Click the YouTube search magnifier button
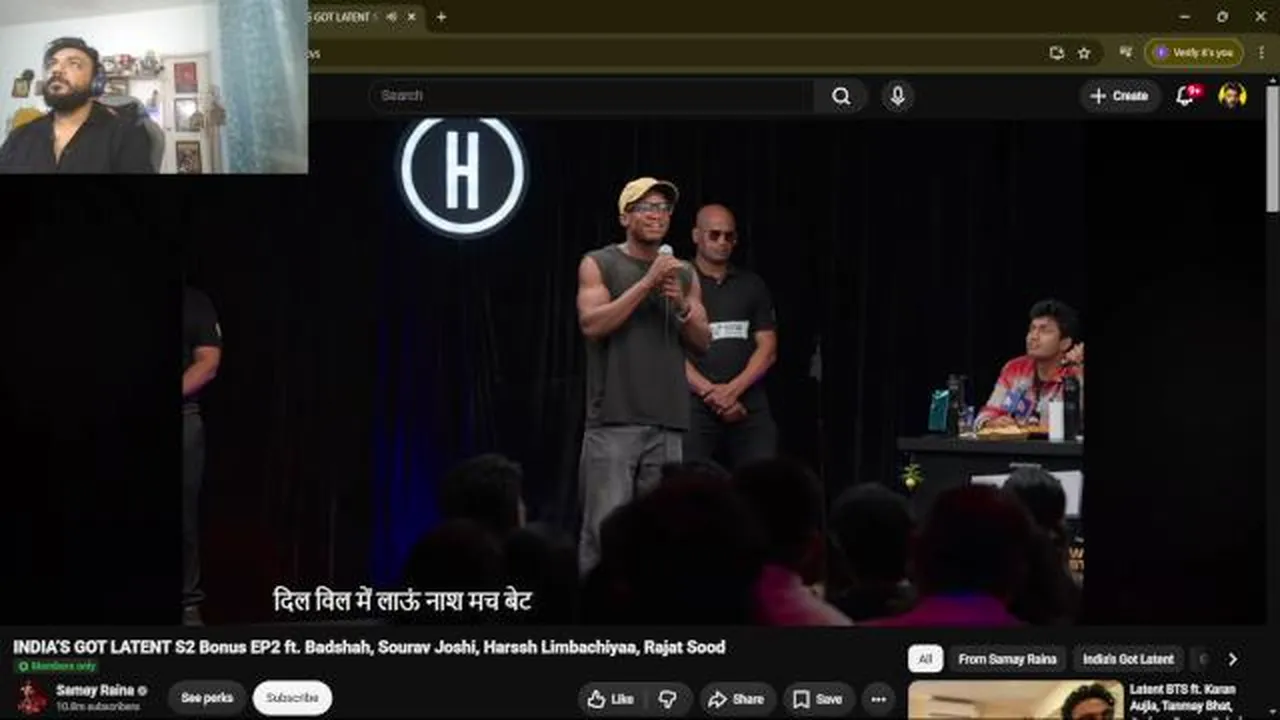The image size is (1280, 720). [x=841, y=96]
